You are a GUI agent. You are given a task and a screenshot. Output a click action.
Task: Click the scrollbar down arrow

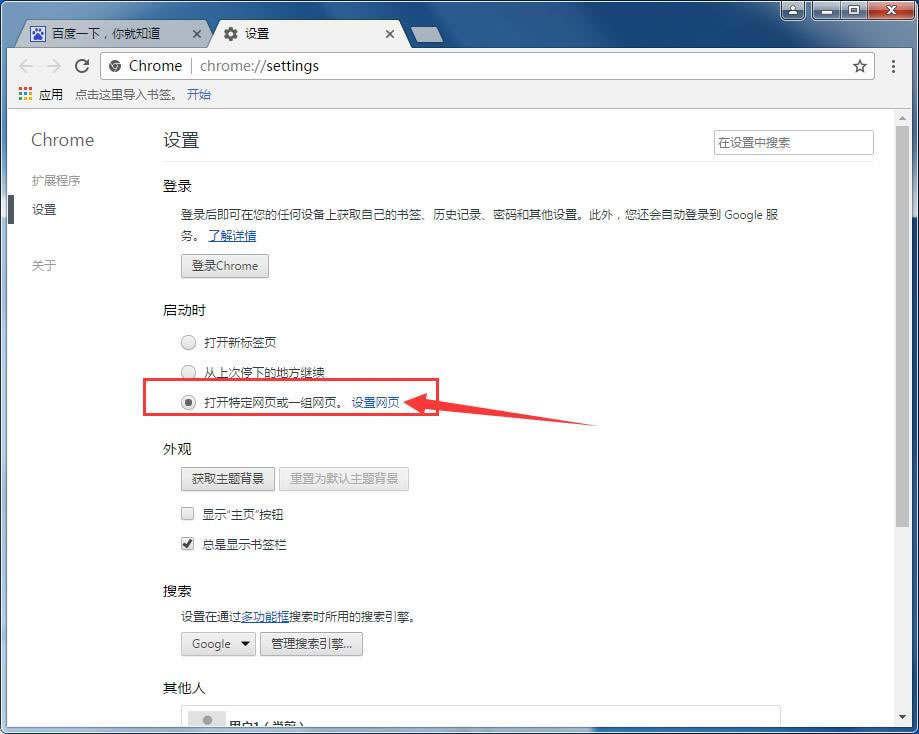[902, 716]
